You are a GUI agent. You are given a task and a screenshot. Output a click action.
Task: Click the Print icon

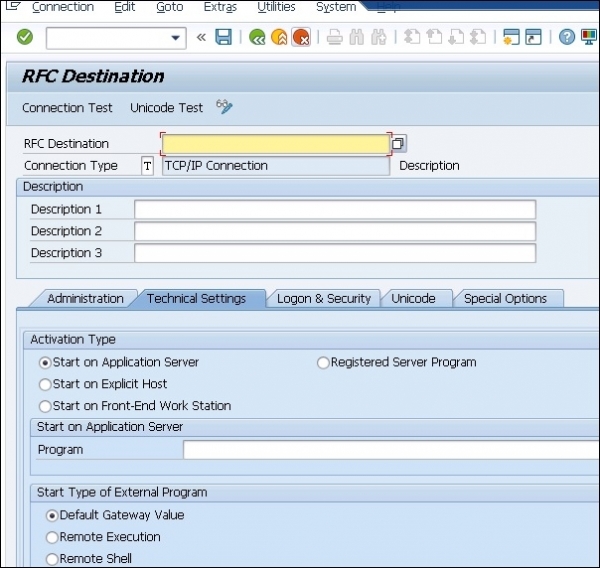335,38
